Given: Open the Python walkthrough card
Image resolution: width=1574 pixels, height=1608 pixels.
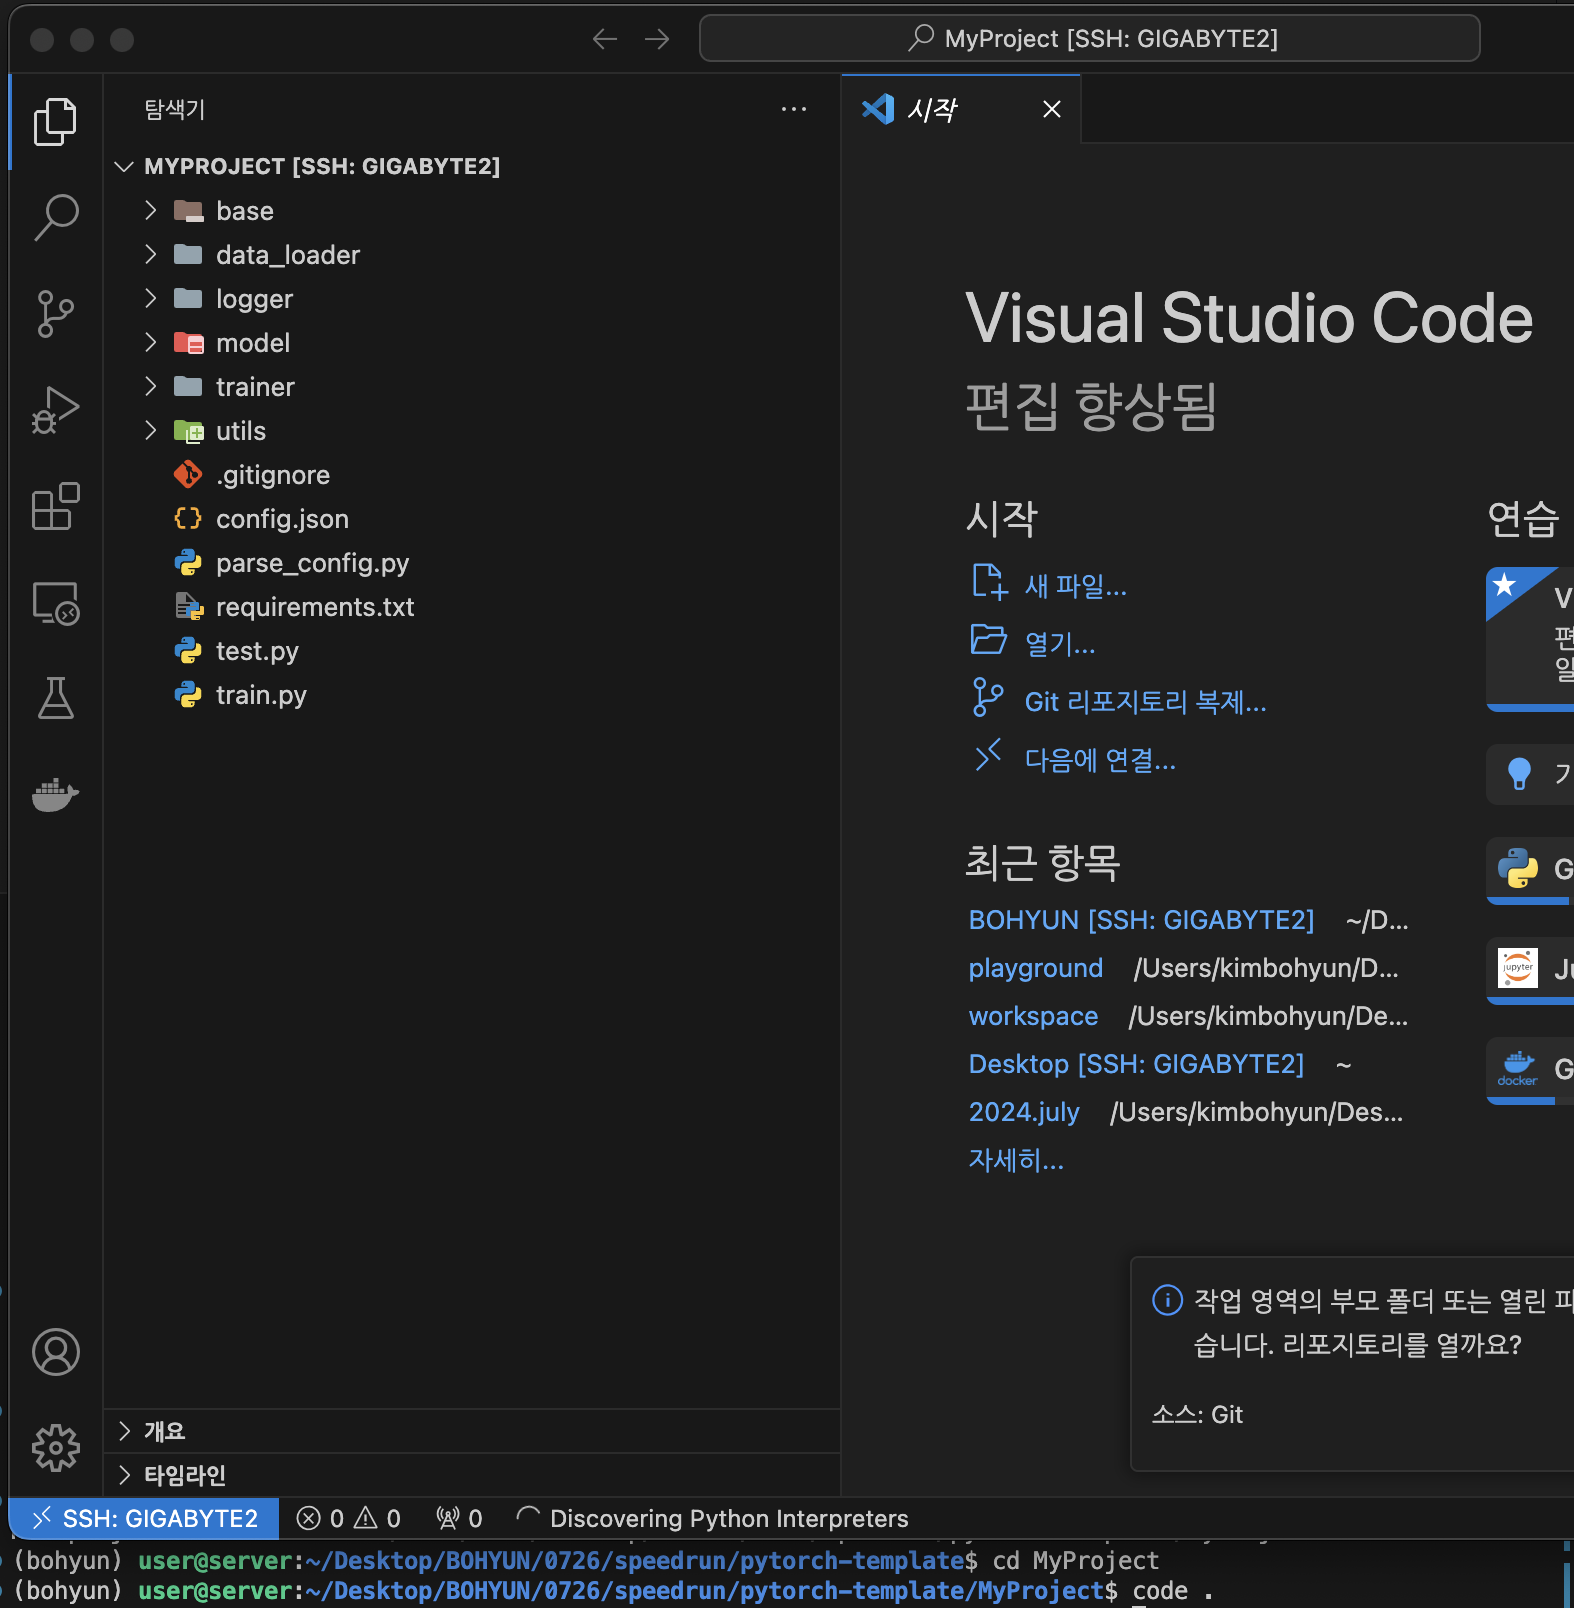Looking at the screenshot, I should click(x=1530, y=870).
